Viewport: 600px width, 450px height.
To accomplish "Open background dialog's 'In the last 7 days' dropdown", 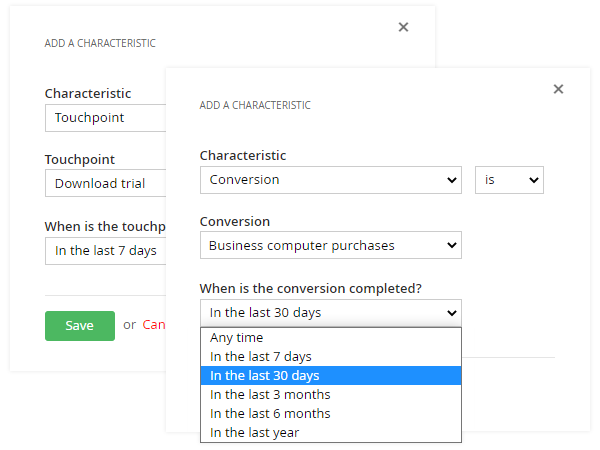I will click(104, 251).
